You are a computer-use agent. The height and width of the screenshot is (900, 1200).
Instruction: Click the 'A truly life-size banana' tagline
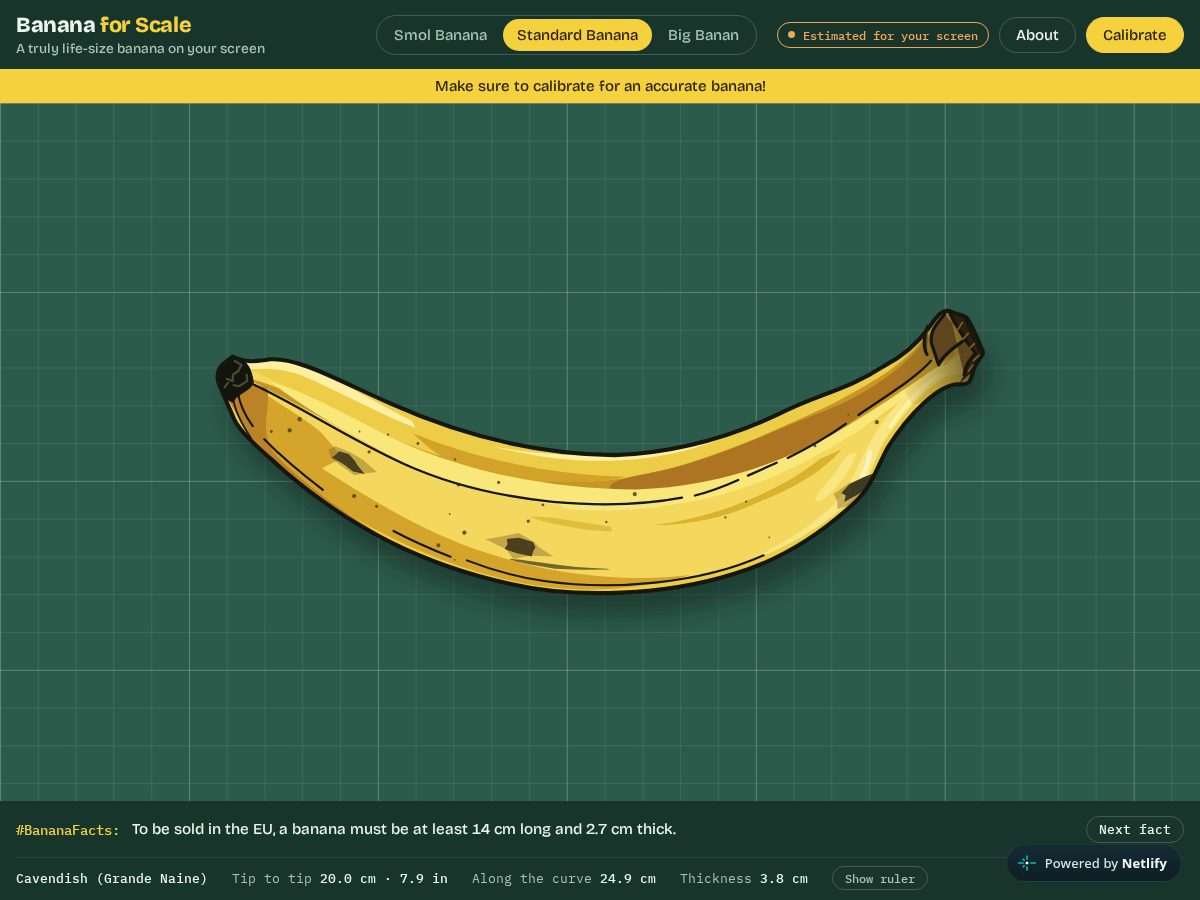point(141,48)
